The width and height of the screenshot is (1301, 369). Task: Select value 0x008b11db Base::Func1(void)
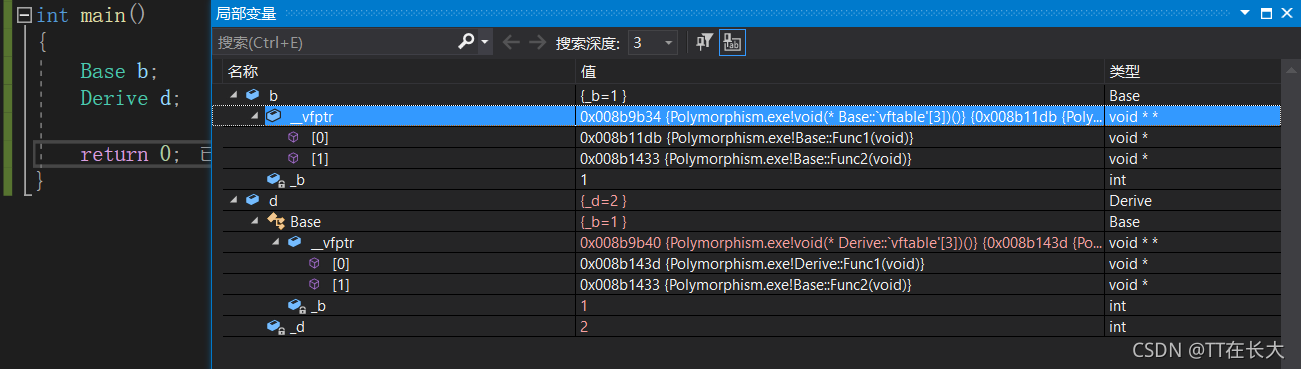[746, 137]
